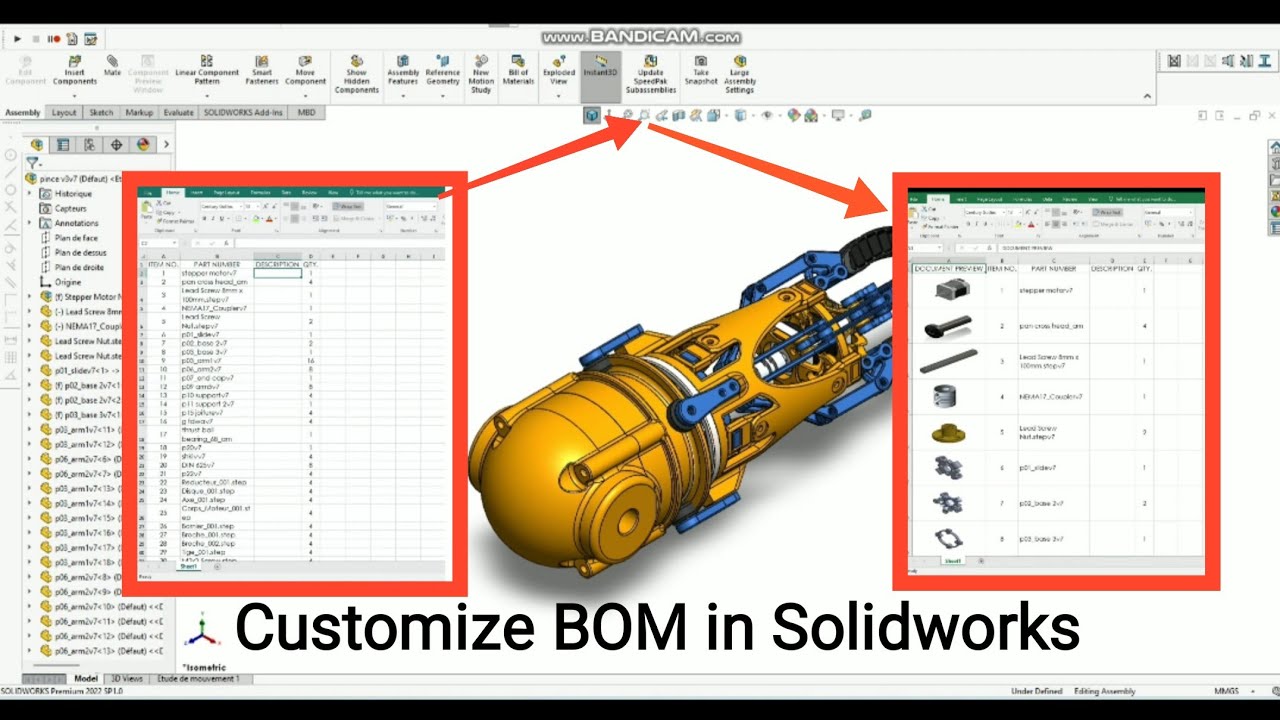This screenshot has height=720, width=1280.
Task: Expand Assembly Features dropdown arrow
Action: (403, 96)
